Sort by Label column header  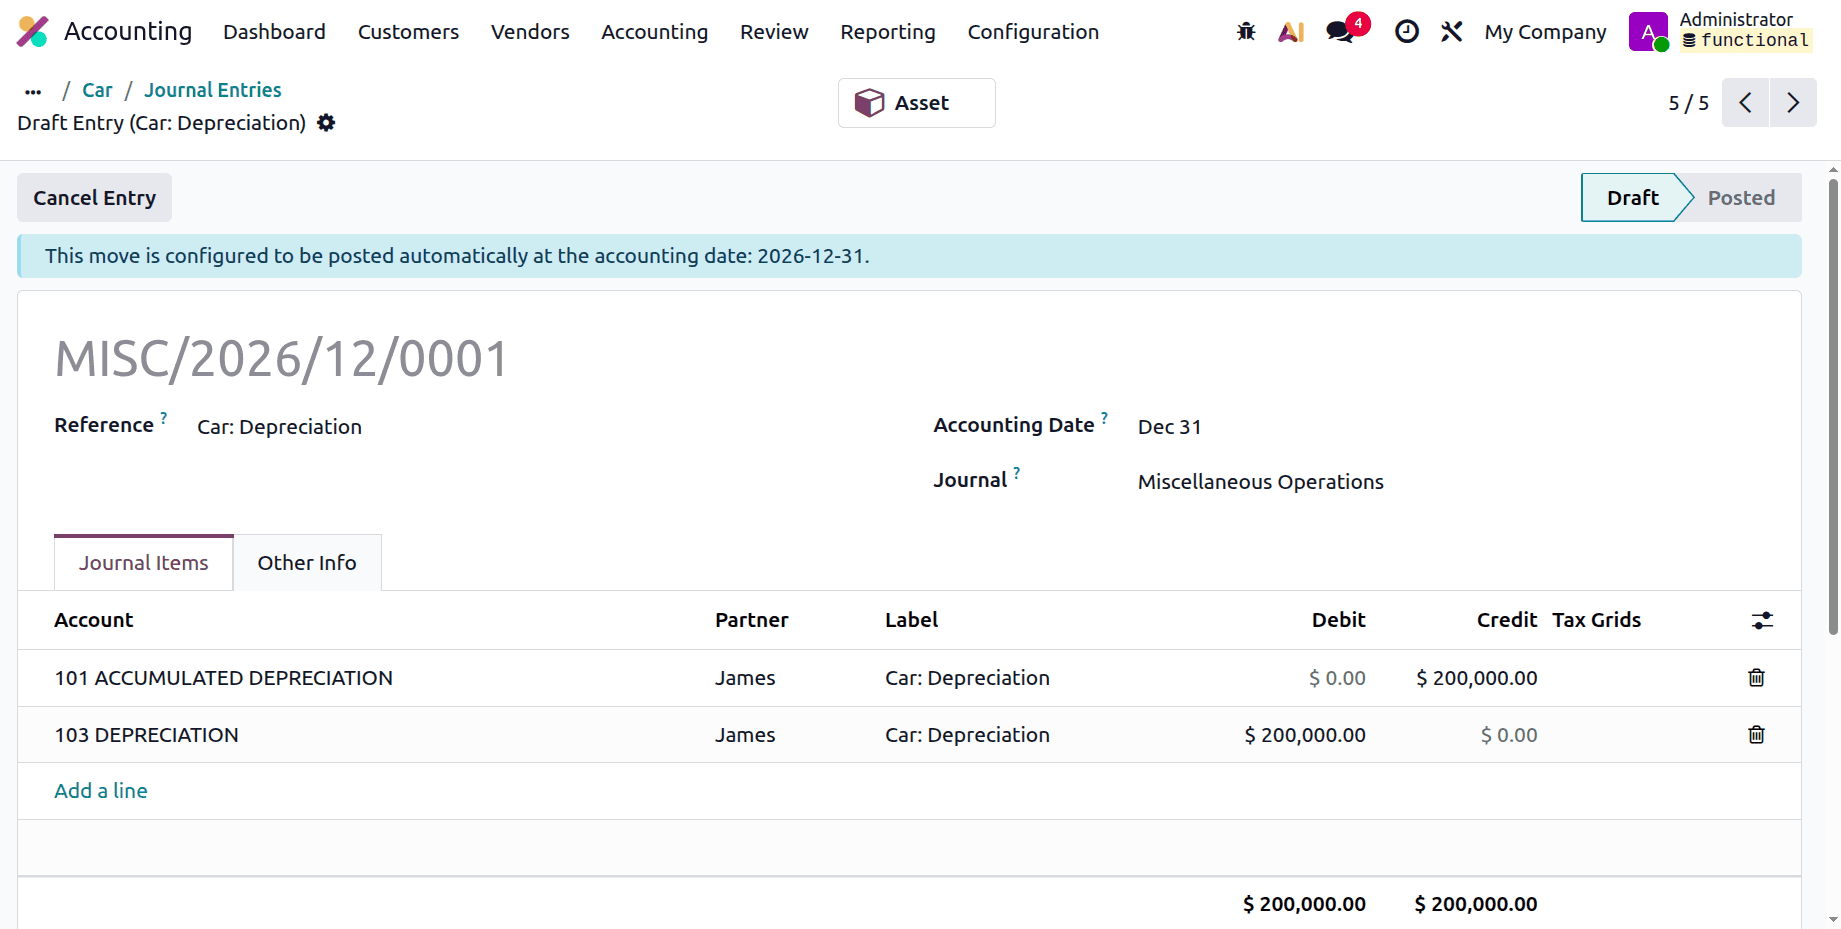point(911,620)
